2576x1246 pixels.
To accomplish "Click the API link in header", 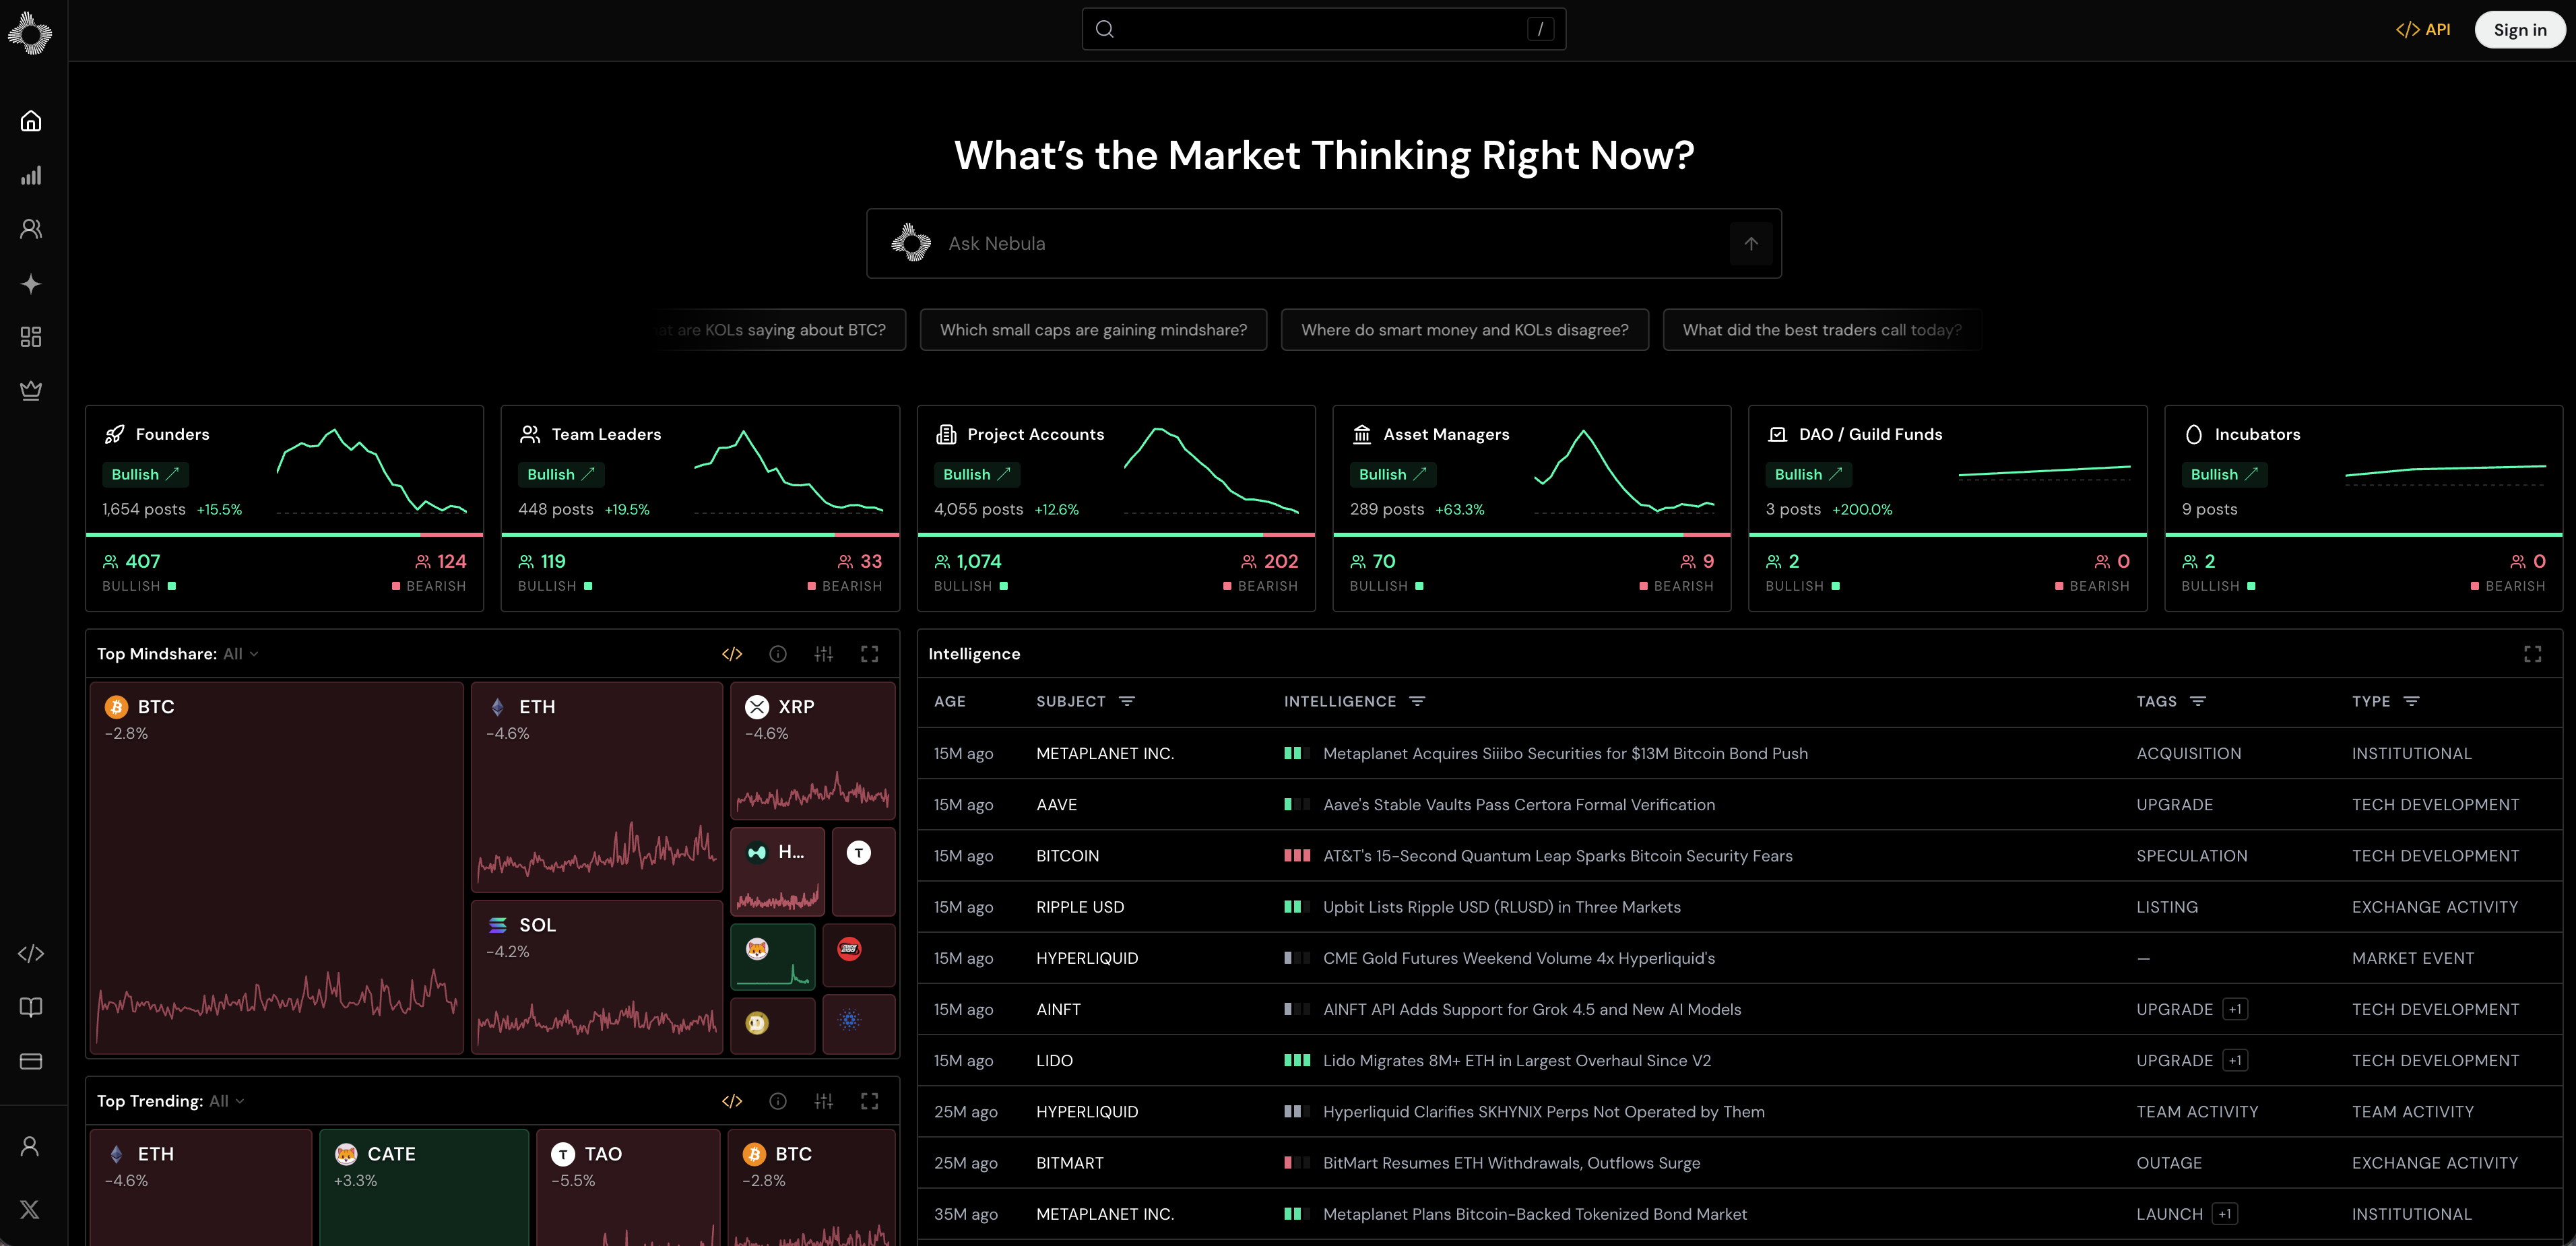I will click(x=2423, y=30).
